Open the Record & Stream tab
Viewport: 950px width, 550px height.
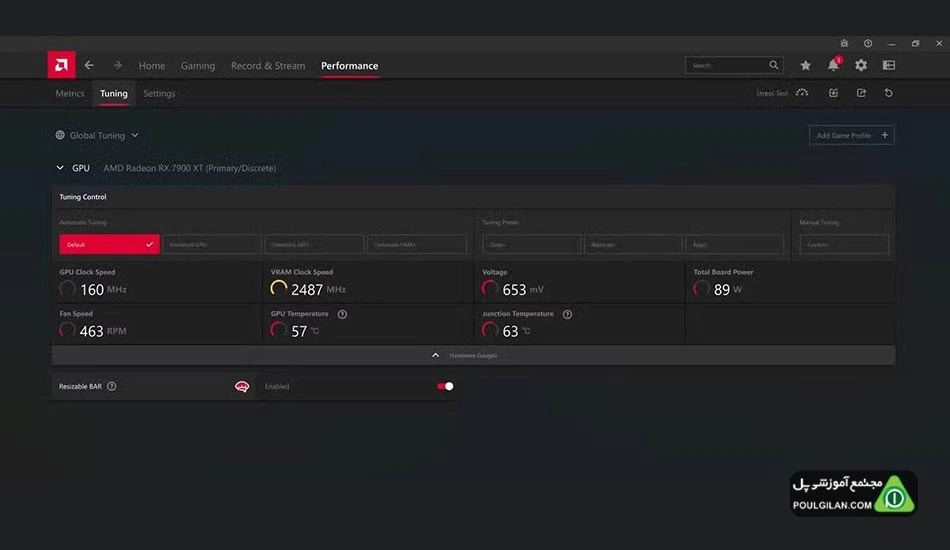268,65
